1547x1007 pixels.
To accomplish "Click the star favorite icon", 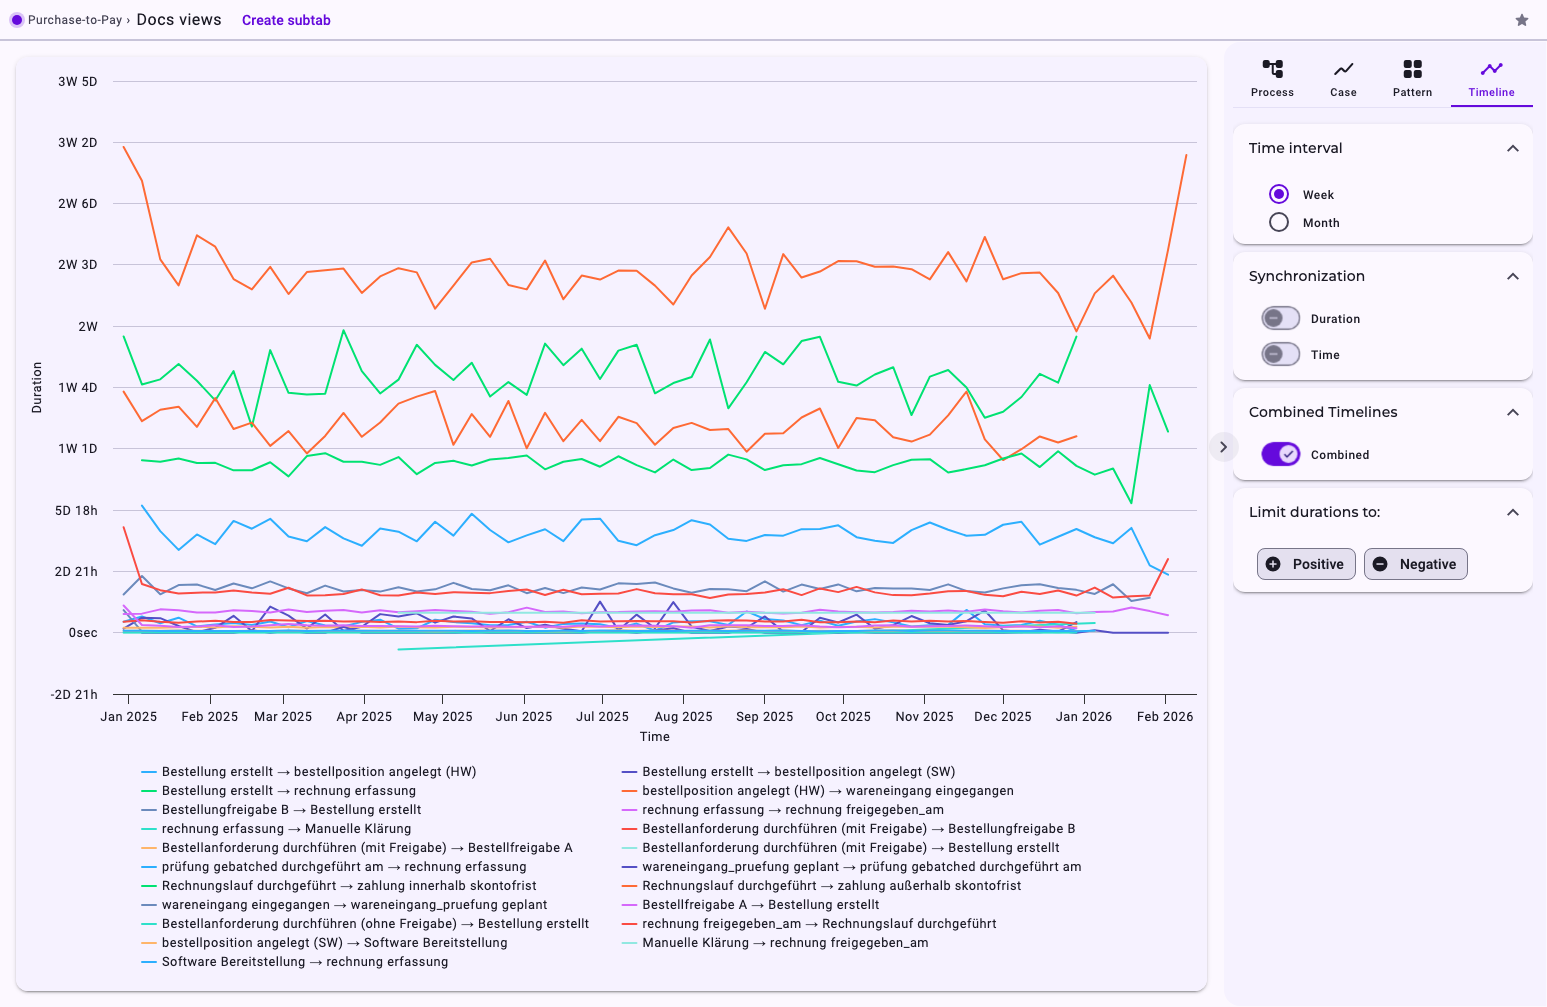I will pos(1522,20).
